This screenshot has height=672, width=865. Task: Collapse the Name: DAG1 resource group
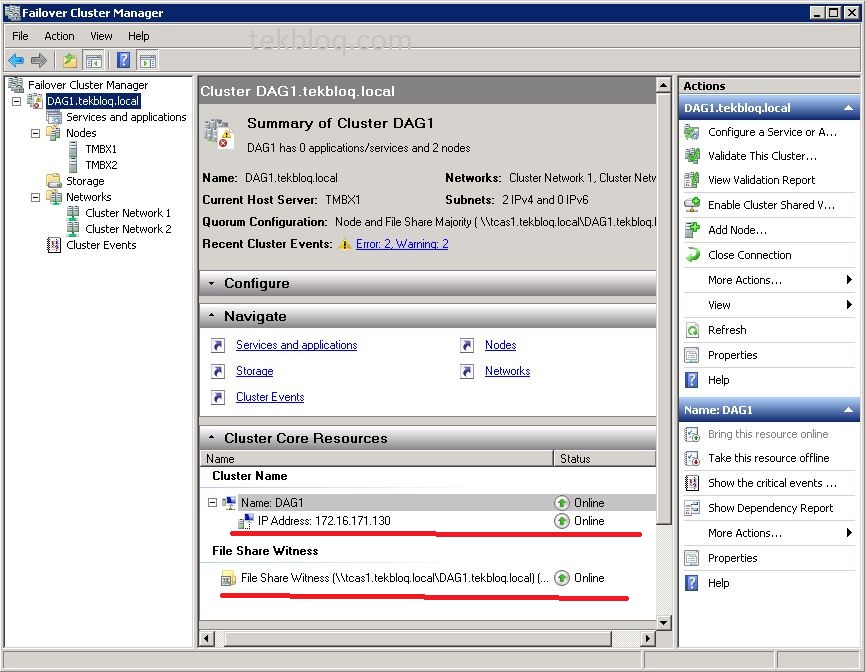point(212,503)
